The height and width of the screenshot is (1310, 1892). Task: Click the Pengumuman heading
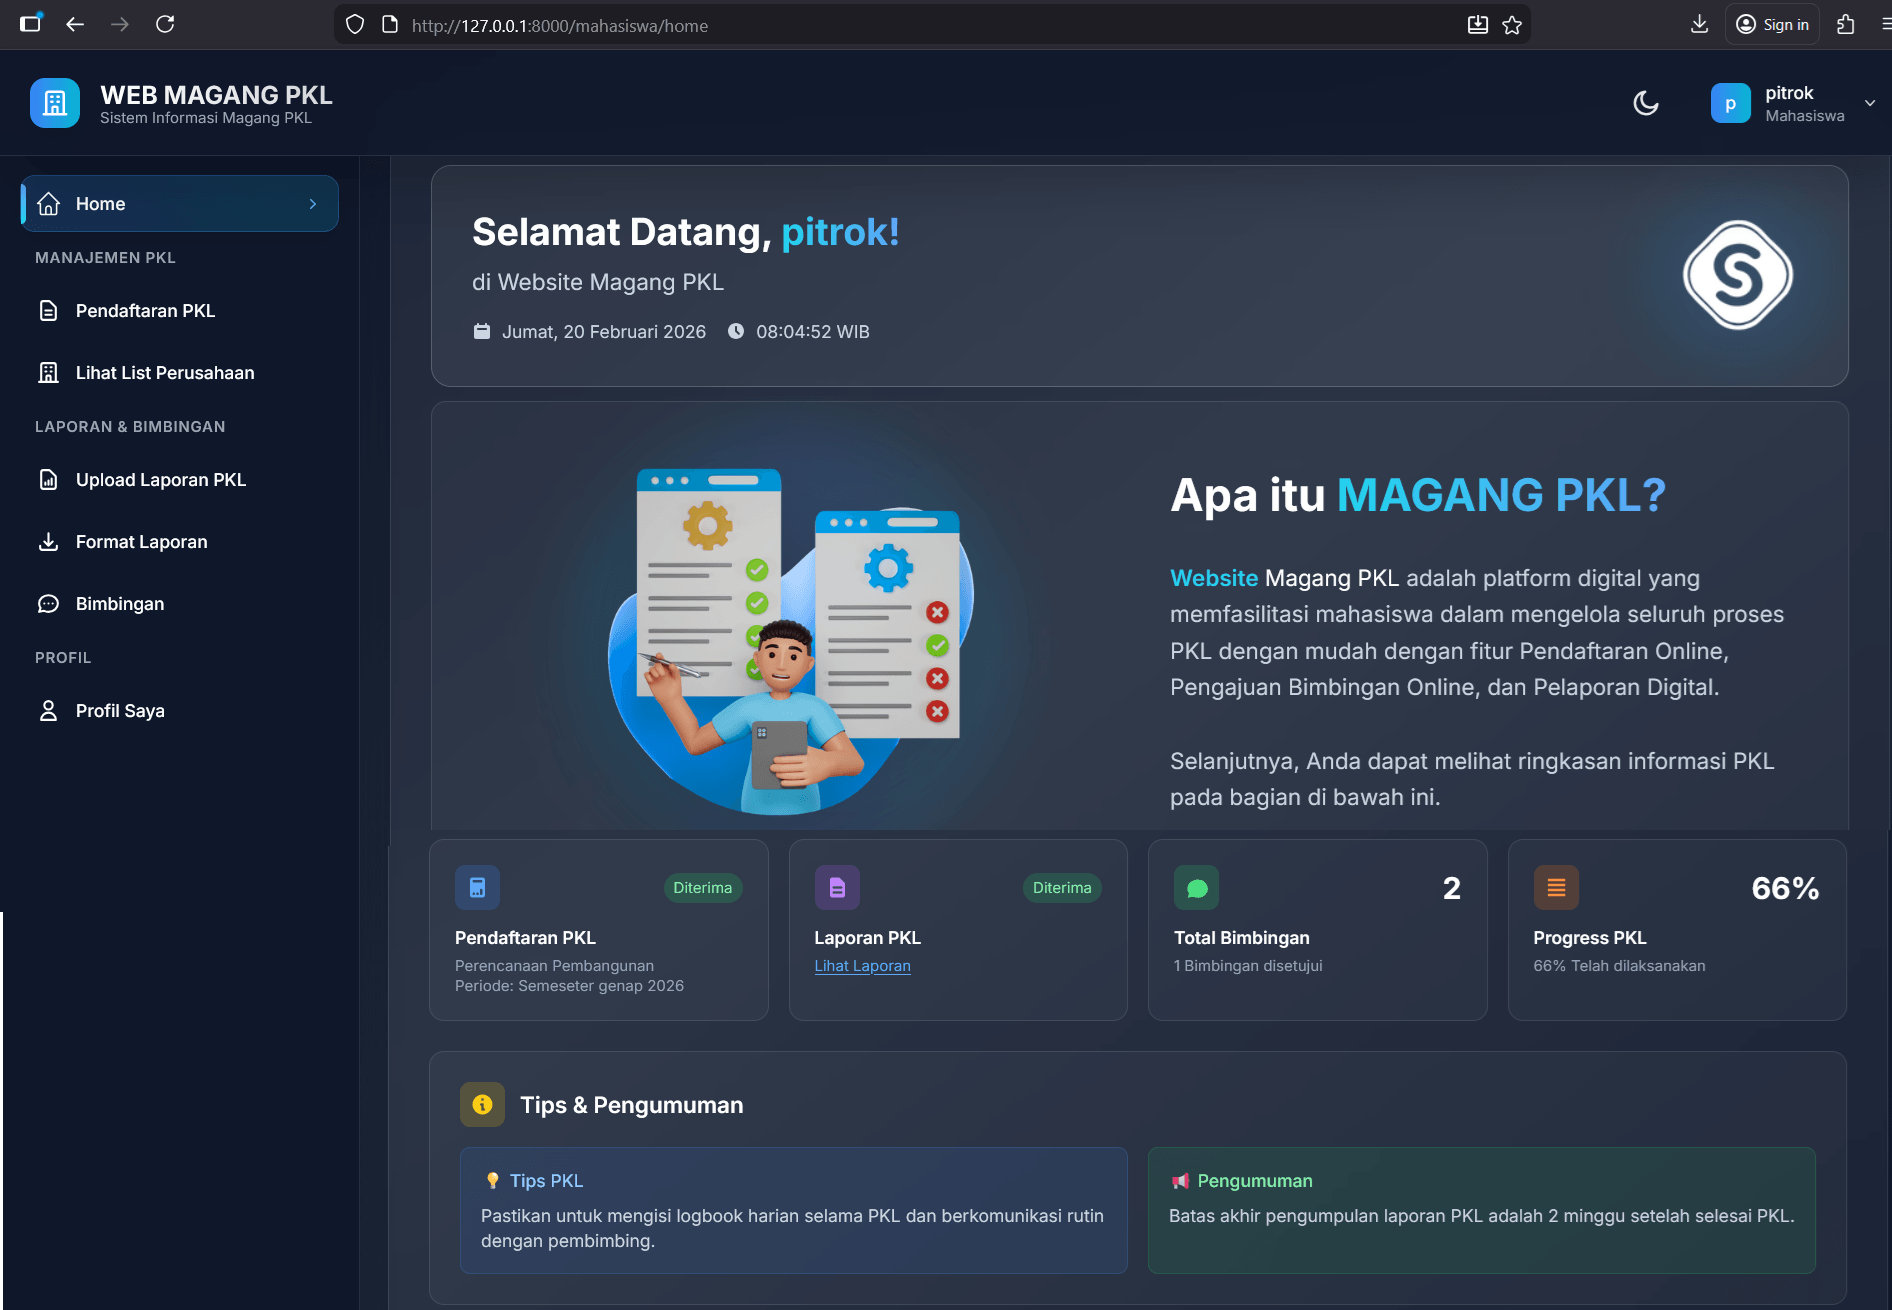pos(1255,1181)
